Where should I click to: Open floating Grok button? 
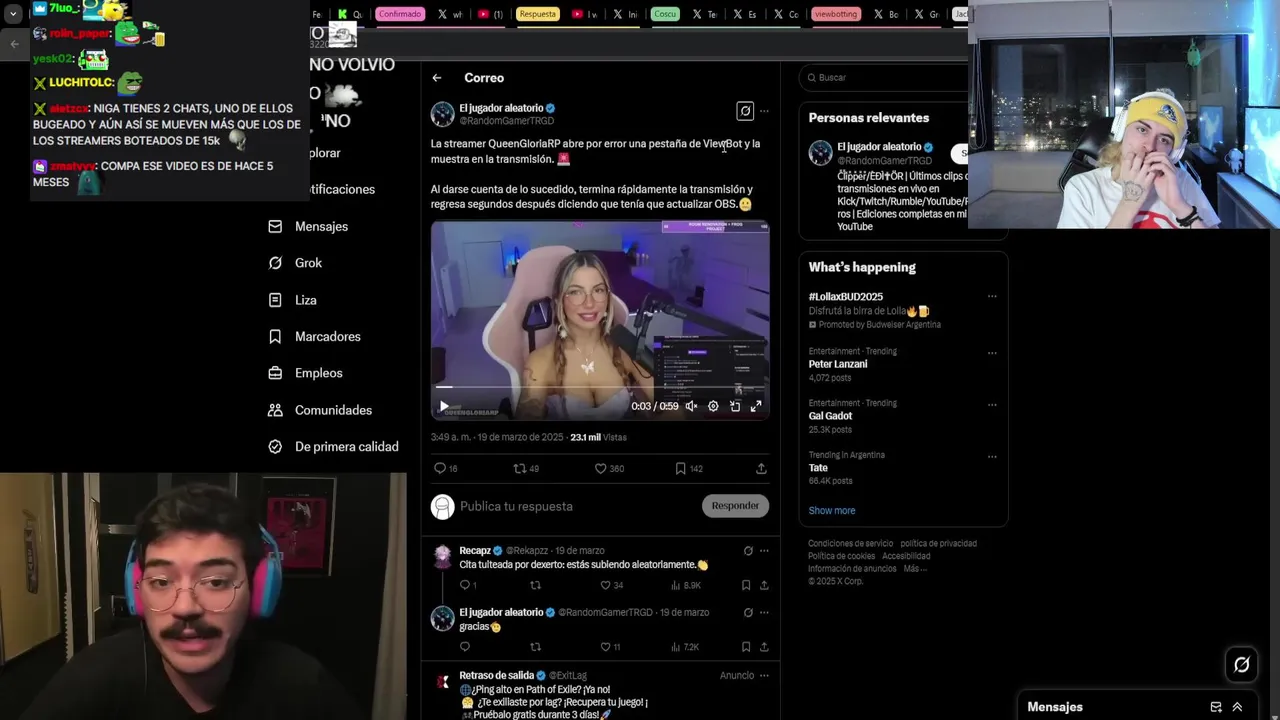(x=1242, y=664)
